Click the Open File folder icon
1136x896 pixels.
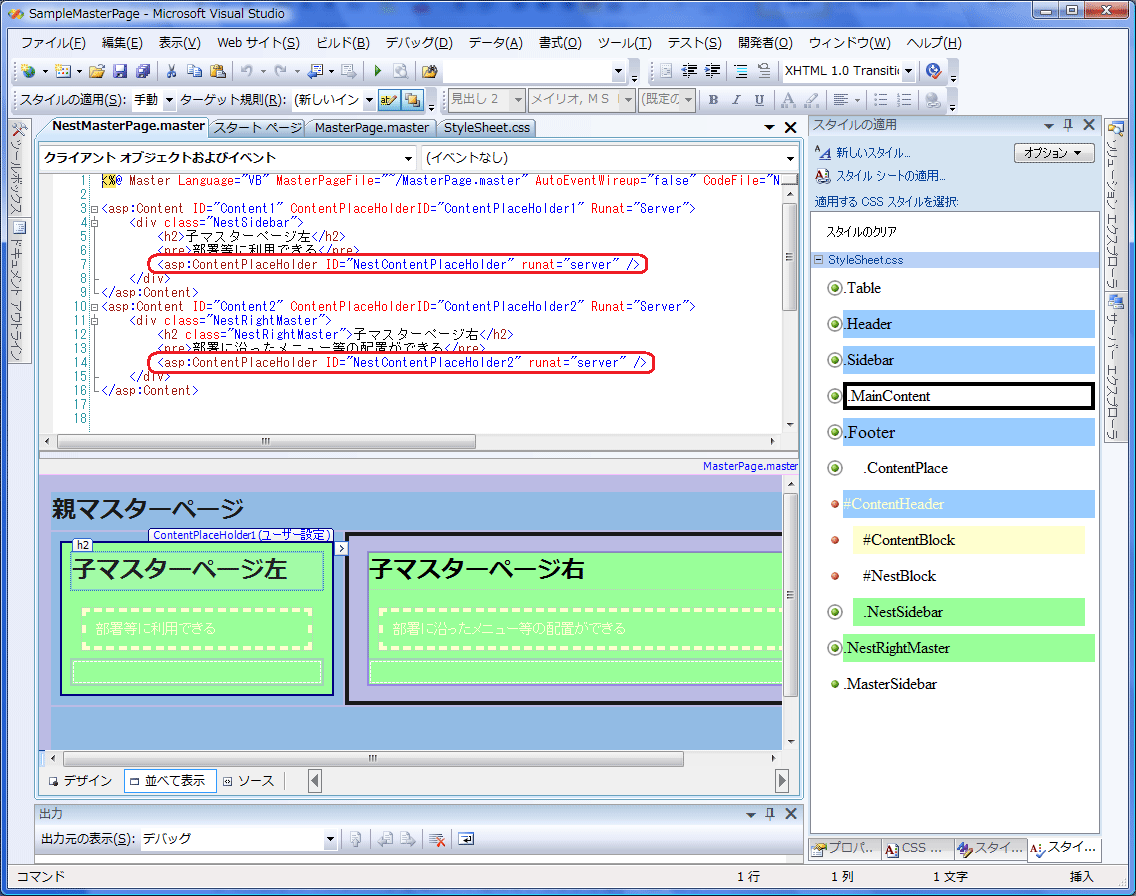click(97, 71)
